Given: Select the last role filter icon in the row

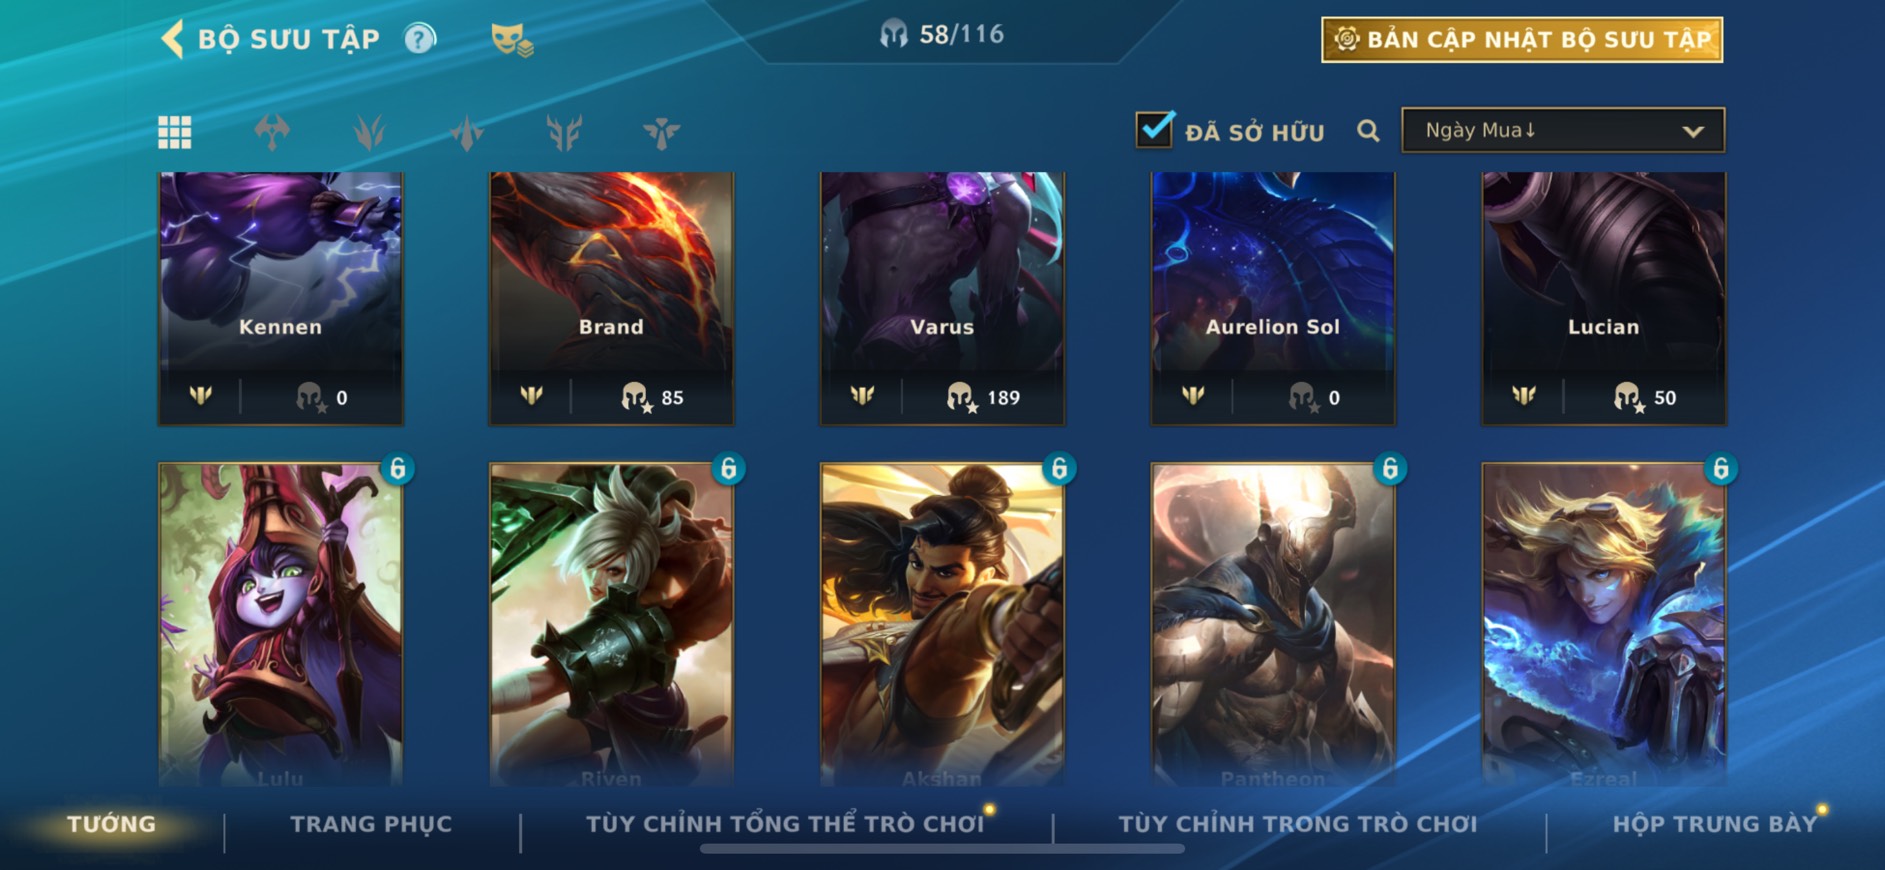Looking at the screenshot, I should 661,132.
